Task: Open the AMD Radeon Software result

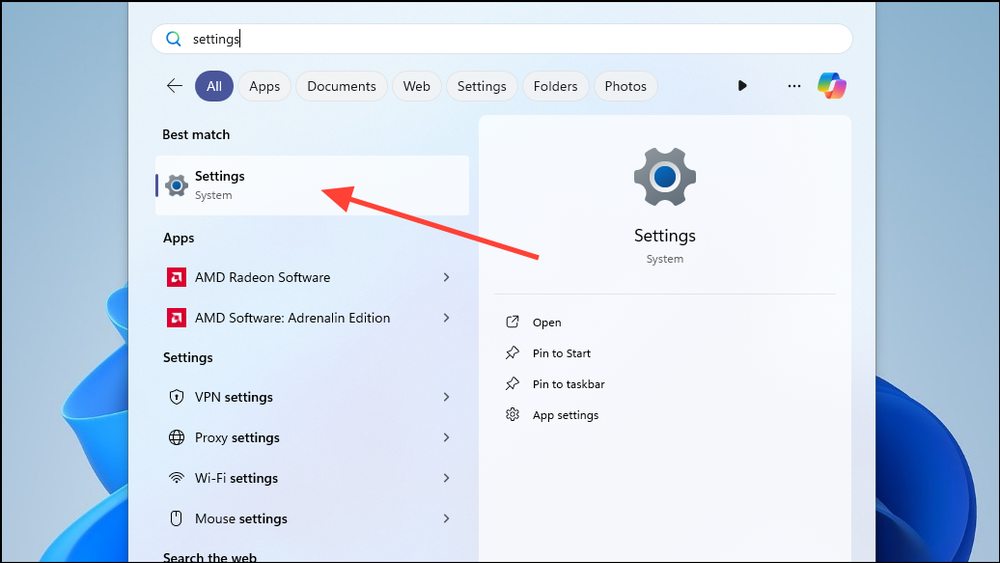Action: click(312, 277)
